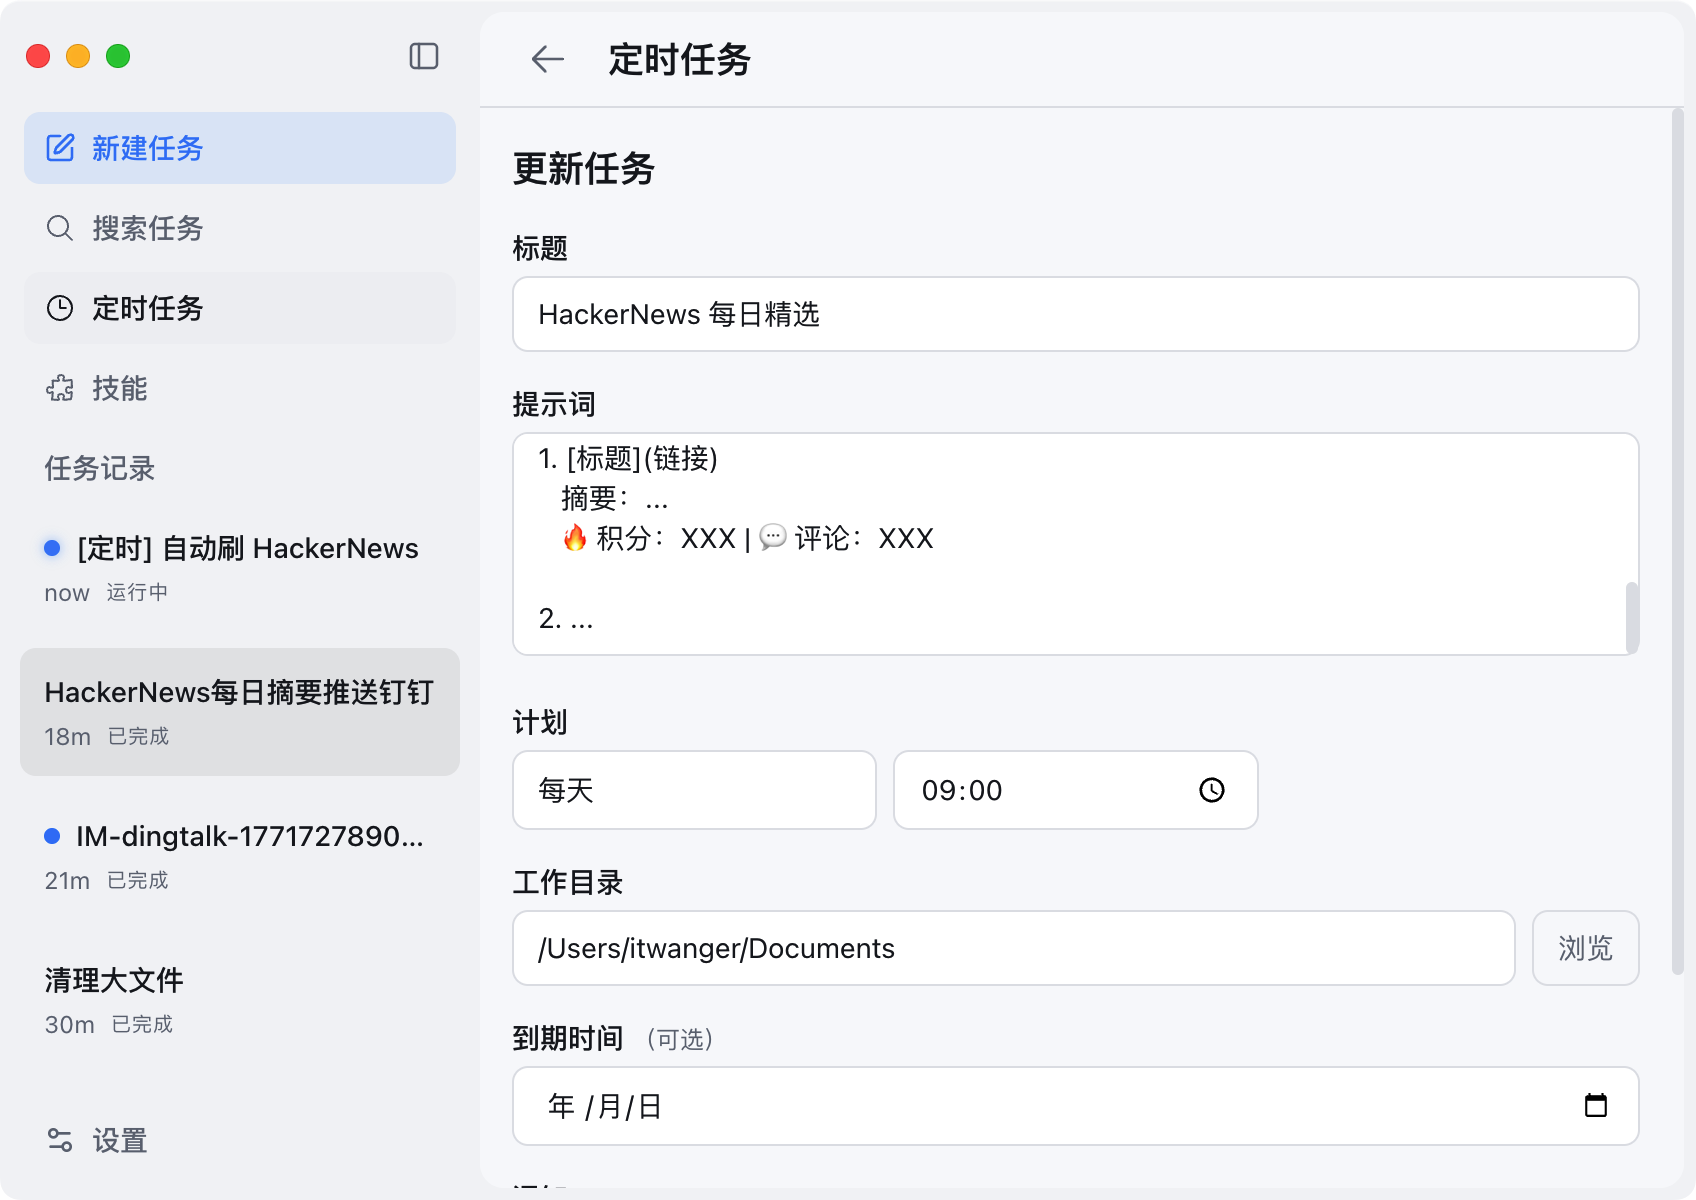
Task: Click the 标题 title input field
Action: coord(1075,314)
